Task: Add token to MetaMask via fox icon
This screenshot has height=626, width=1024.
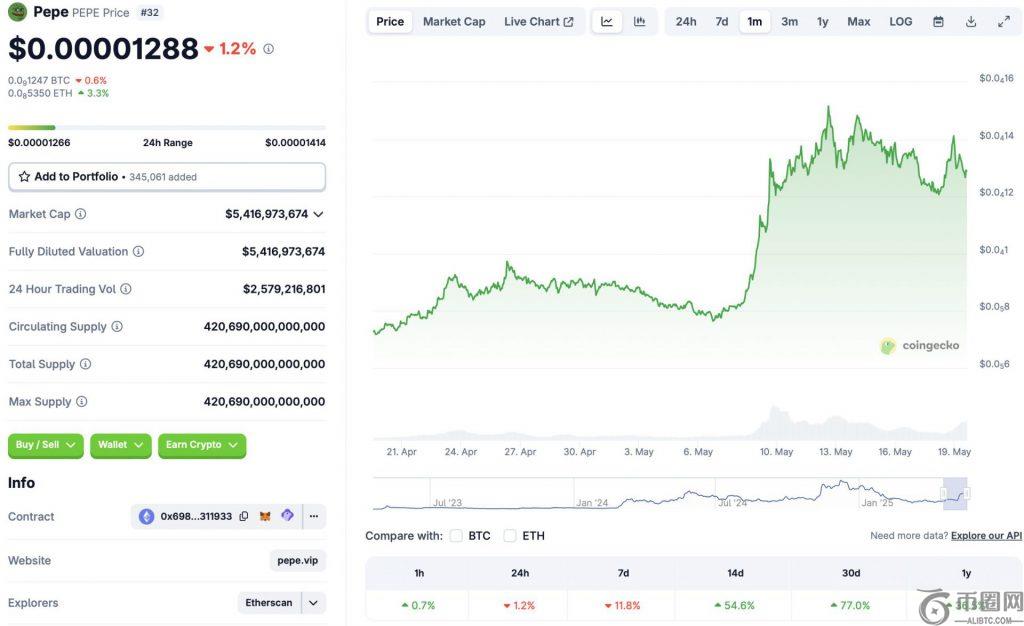Action: (x=265, y=517)
